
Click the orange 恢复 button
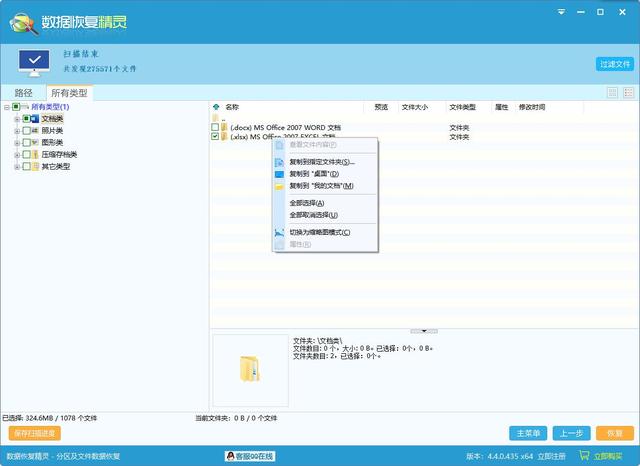click(x=615, y=433)
